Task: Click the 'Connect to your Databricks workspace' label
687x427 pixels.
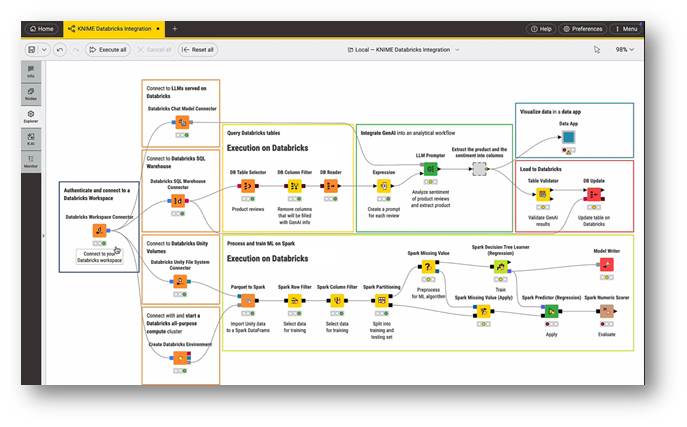Action: (99, 257)
